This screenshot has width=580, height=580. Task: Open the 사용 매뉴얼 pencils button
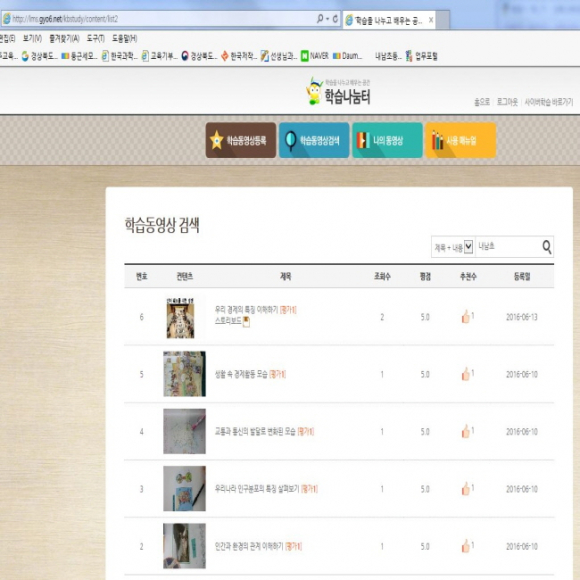click(461, 140)
